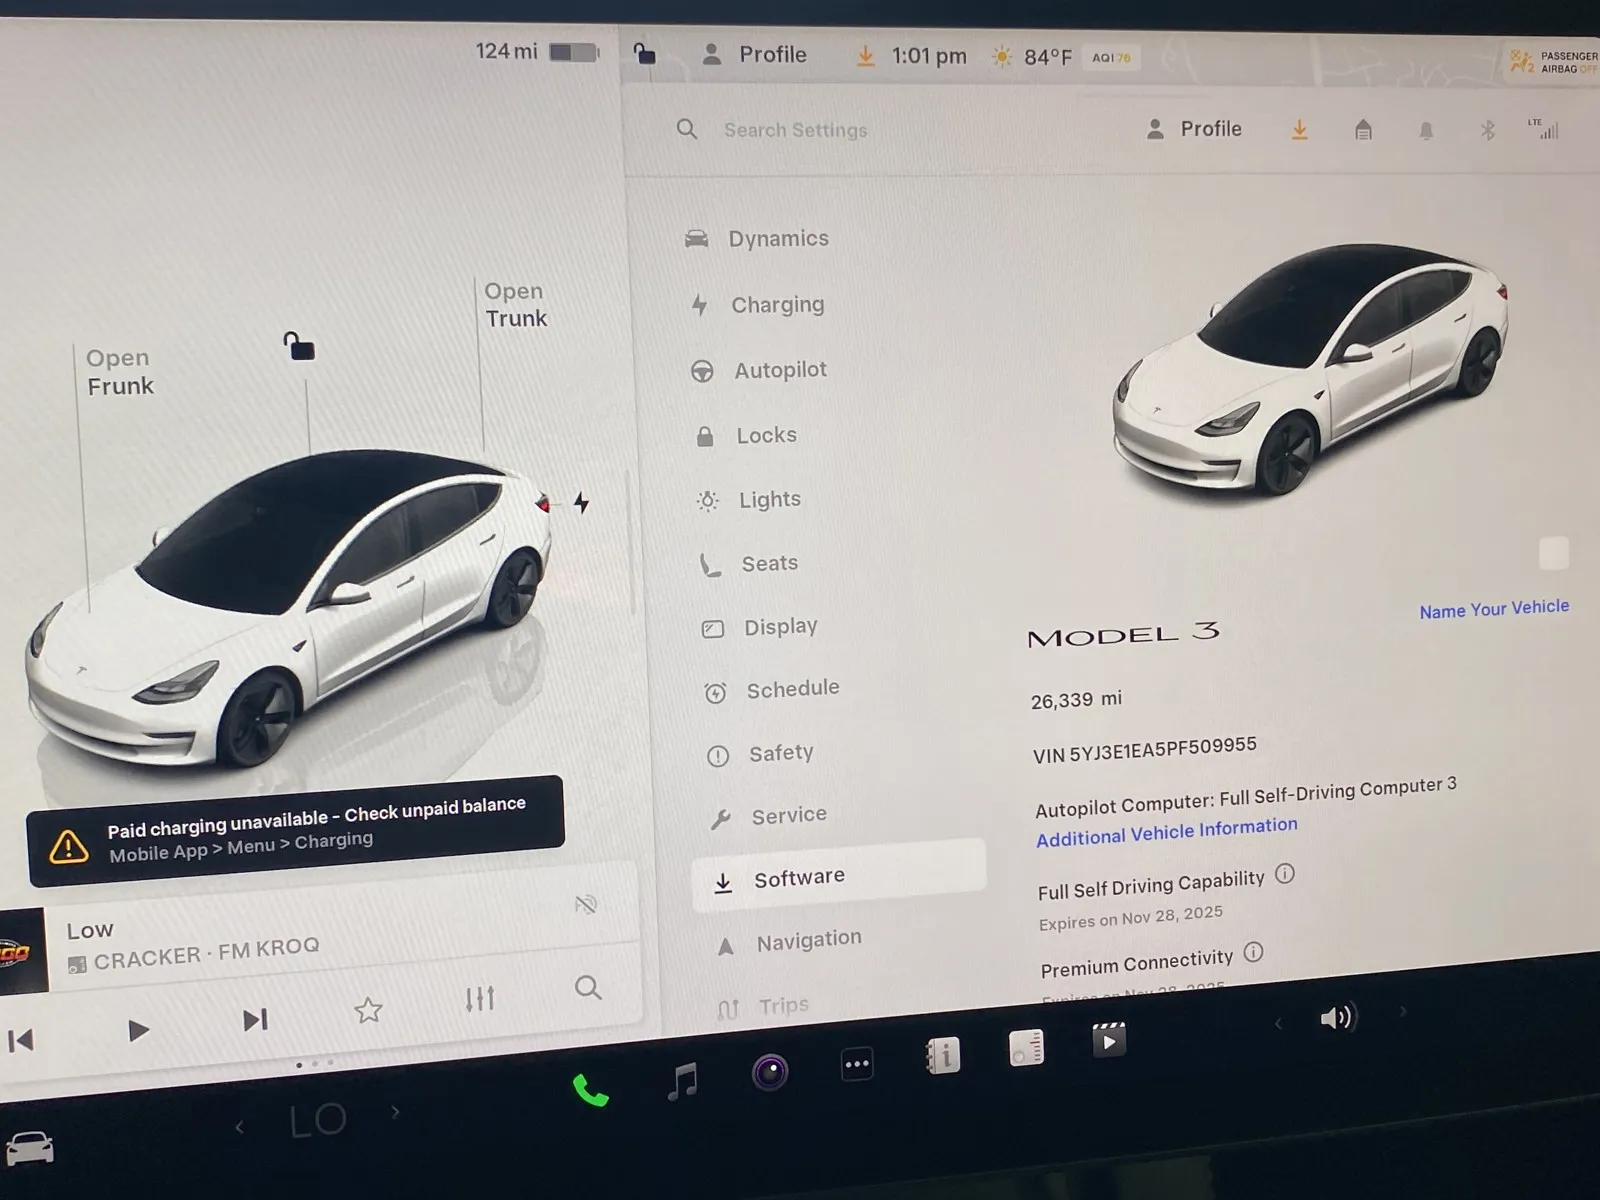This screenshot has width=1600, height=1200.
Task: Click the search magnifier in settings header
Action: 687,129
